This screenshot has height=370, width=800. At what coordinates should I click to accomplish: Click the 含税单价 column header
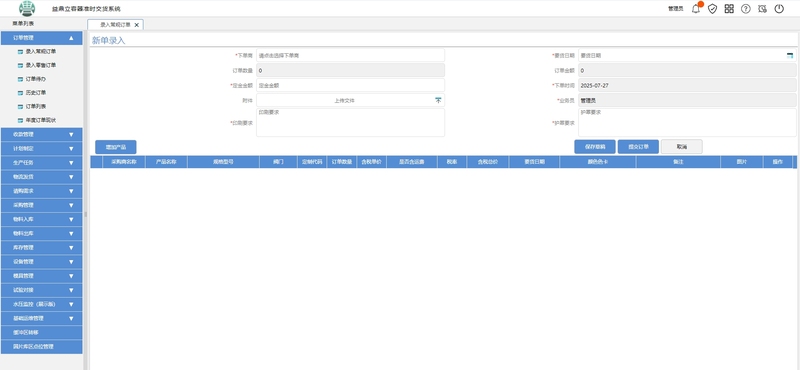point(371,162)
